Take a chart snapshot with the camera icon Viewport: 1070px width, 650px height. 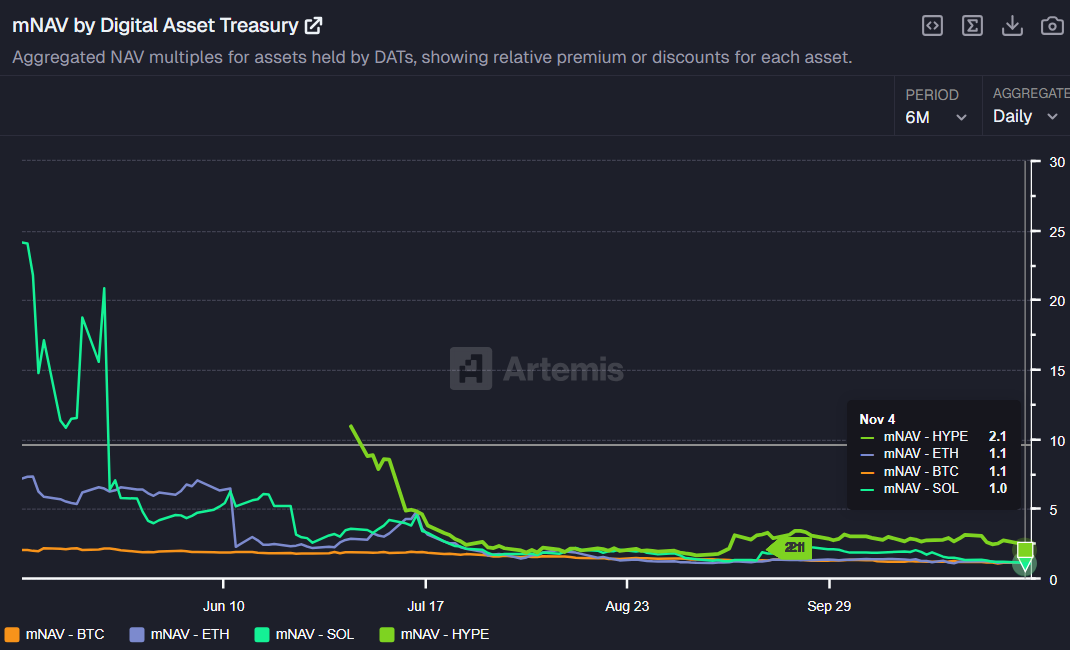[x=1052, y=25]
